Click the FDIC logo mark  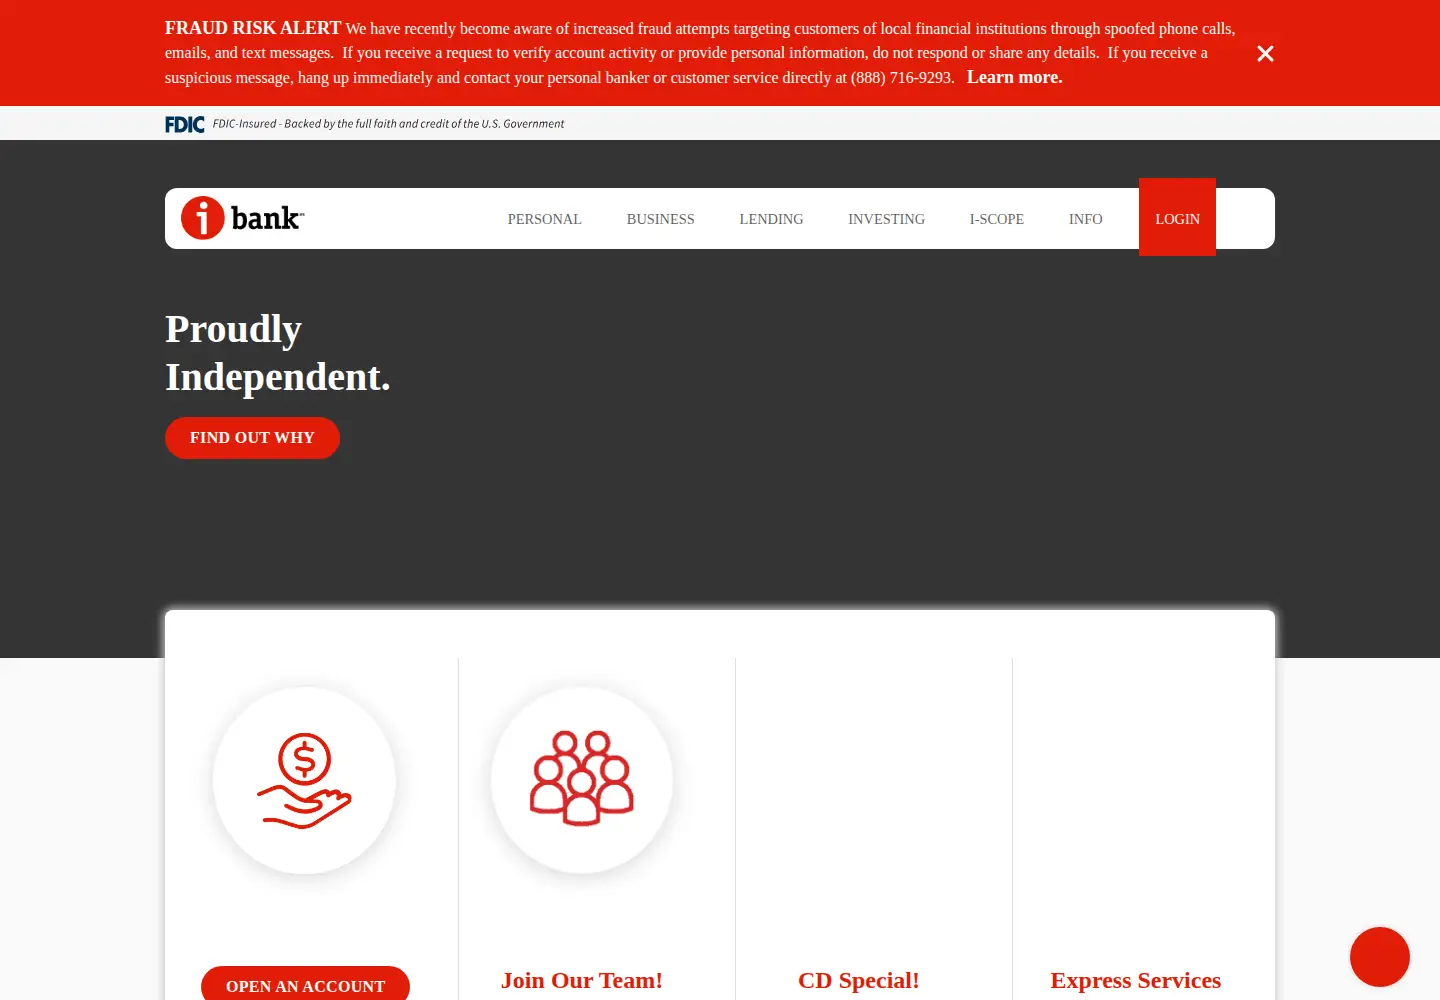tap(185, 124)
